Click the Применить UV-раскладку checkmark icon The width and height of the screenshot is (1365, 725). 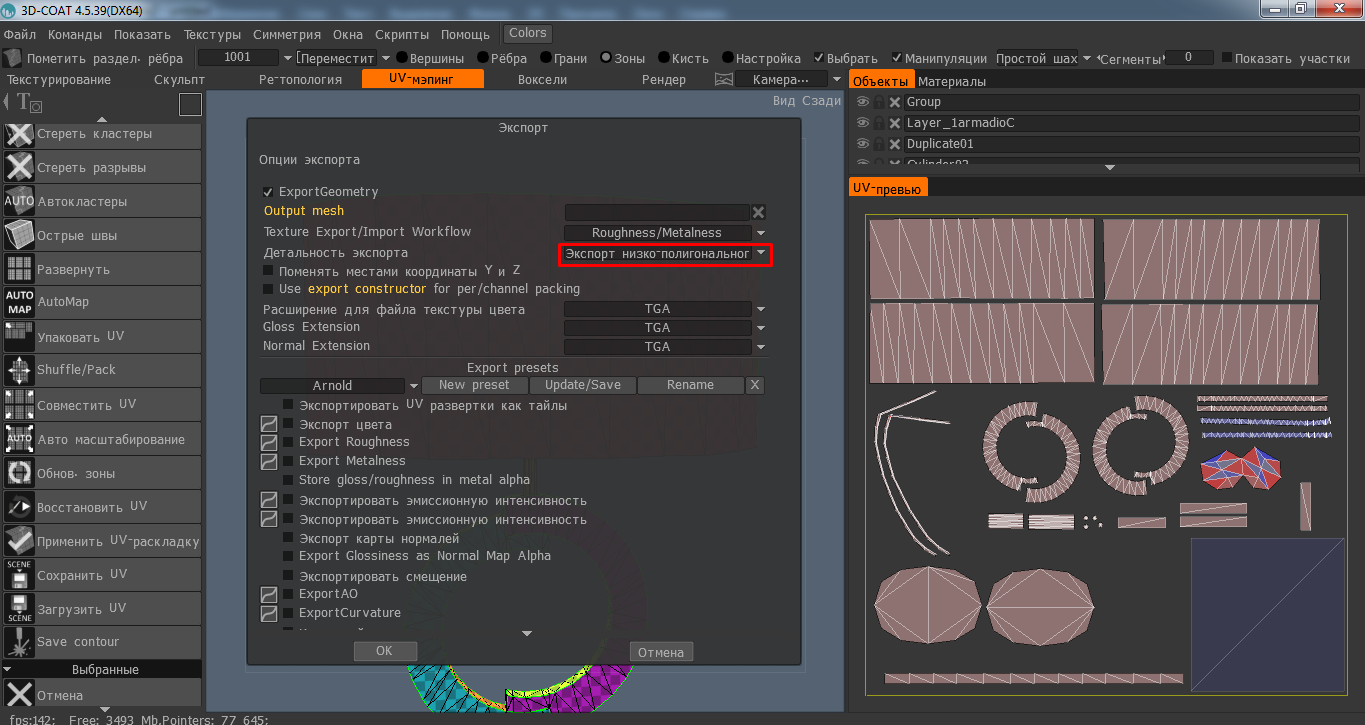pos(19,541)
